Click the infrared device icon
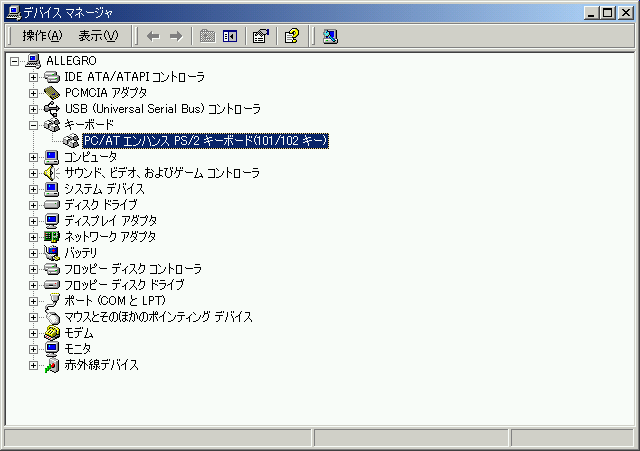The image size is (640, 451). click(52, 365)
